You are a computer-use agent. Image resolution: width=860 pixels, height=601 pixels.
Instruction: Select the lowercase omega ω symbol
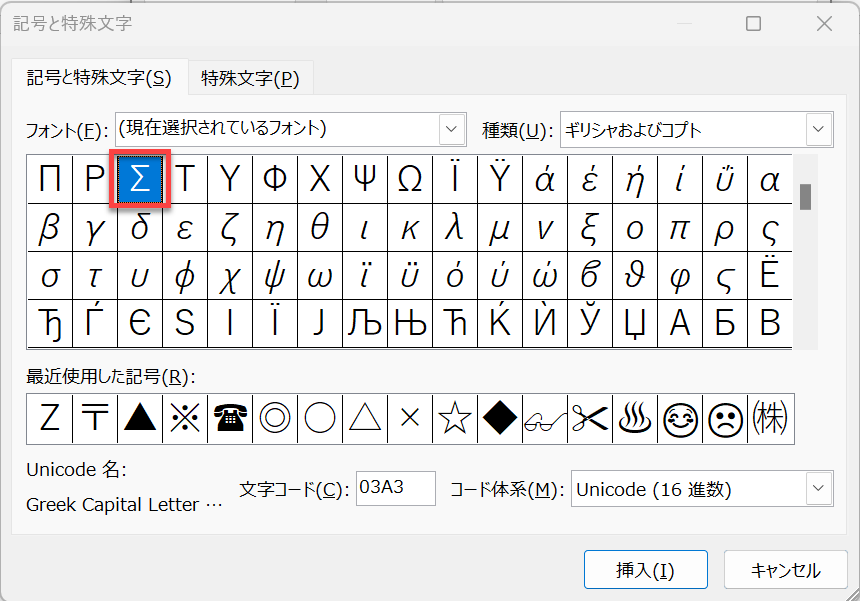(320, 275)
